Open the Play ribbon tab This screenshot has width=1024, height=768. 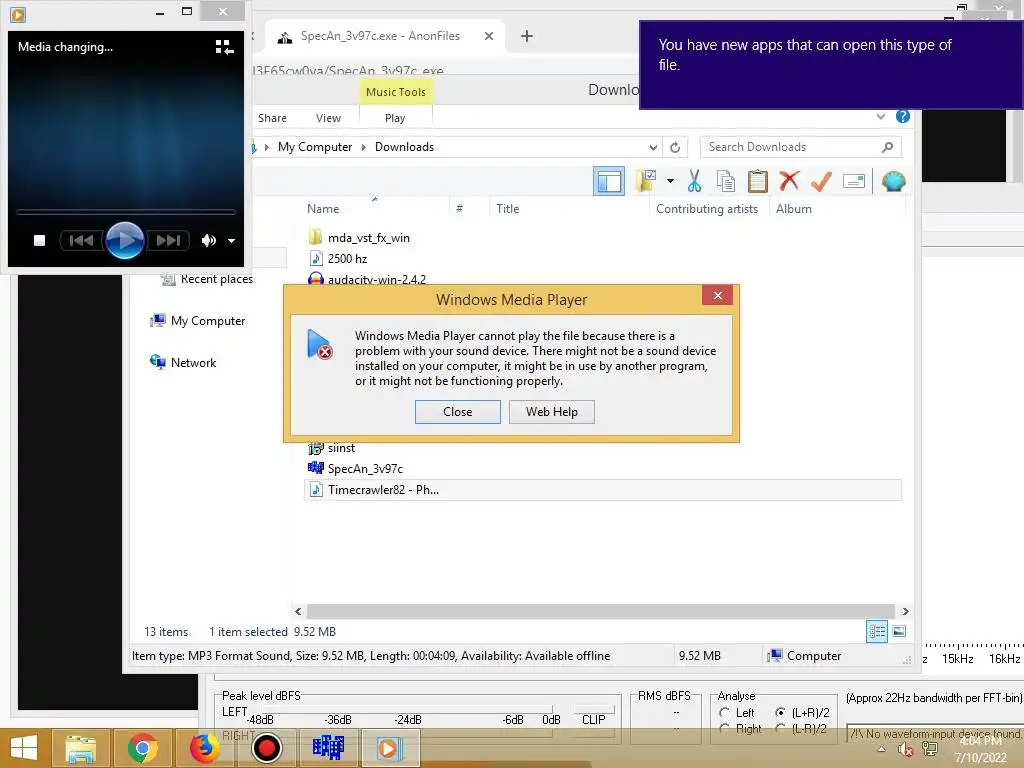tap(395, 118)
